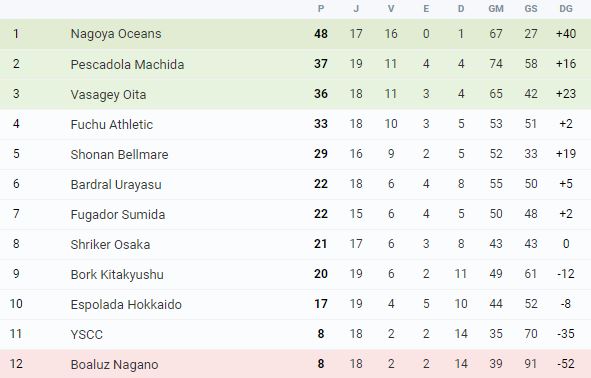591x378 pixels.
Task: Open Fugador Sumida team details
Action: (118, 214)
